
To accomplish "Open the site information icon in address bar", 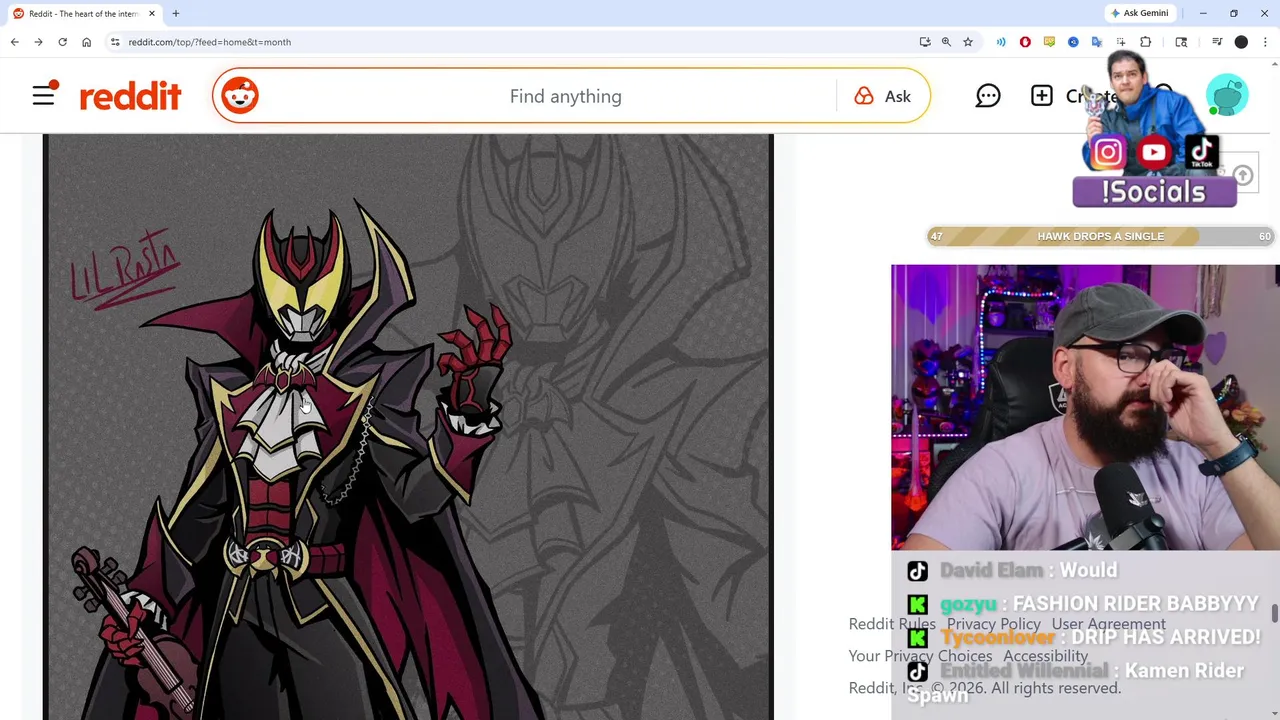I will pyautogui.click(x=115, y=42).
